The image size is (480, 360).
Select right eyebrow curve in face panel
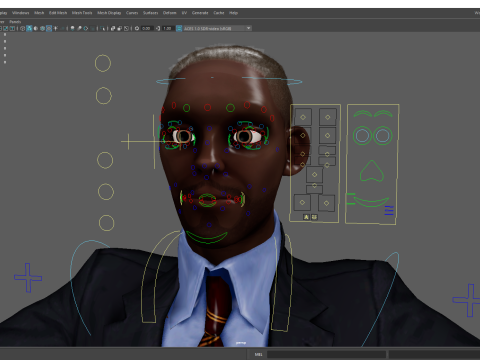tap(383, 114)
